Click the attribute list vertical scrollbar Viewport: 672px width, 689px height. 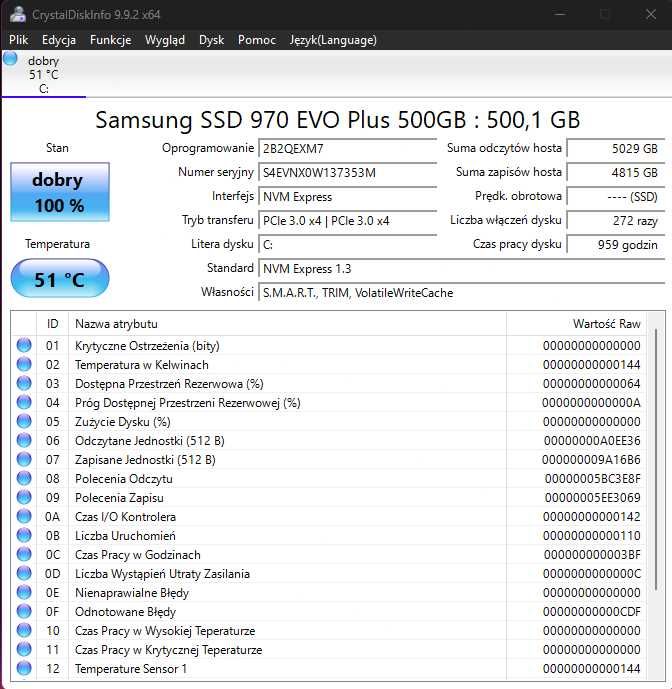(x=655, y=459)
